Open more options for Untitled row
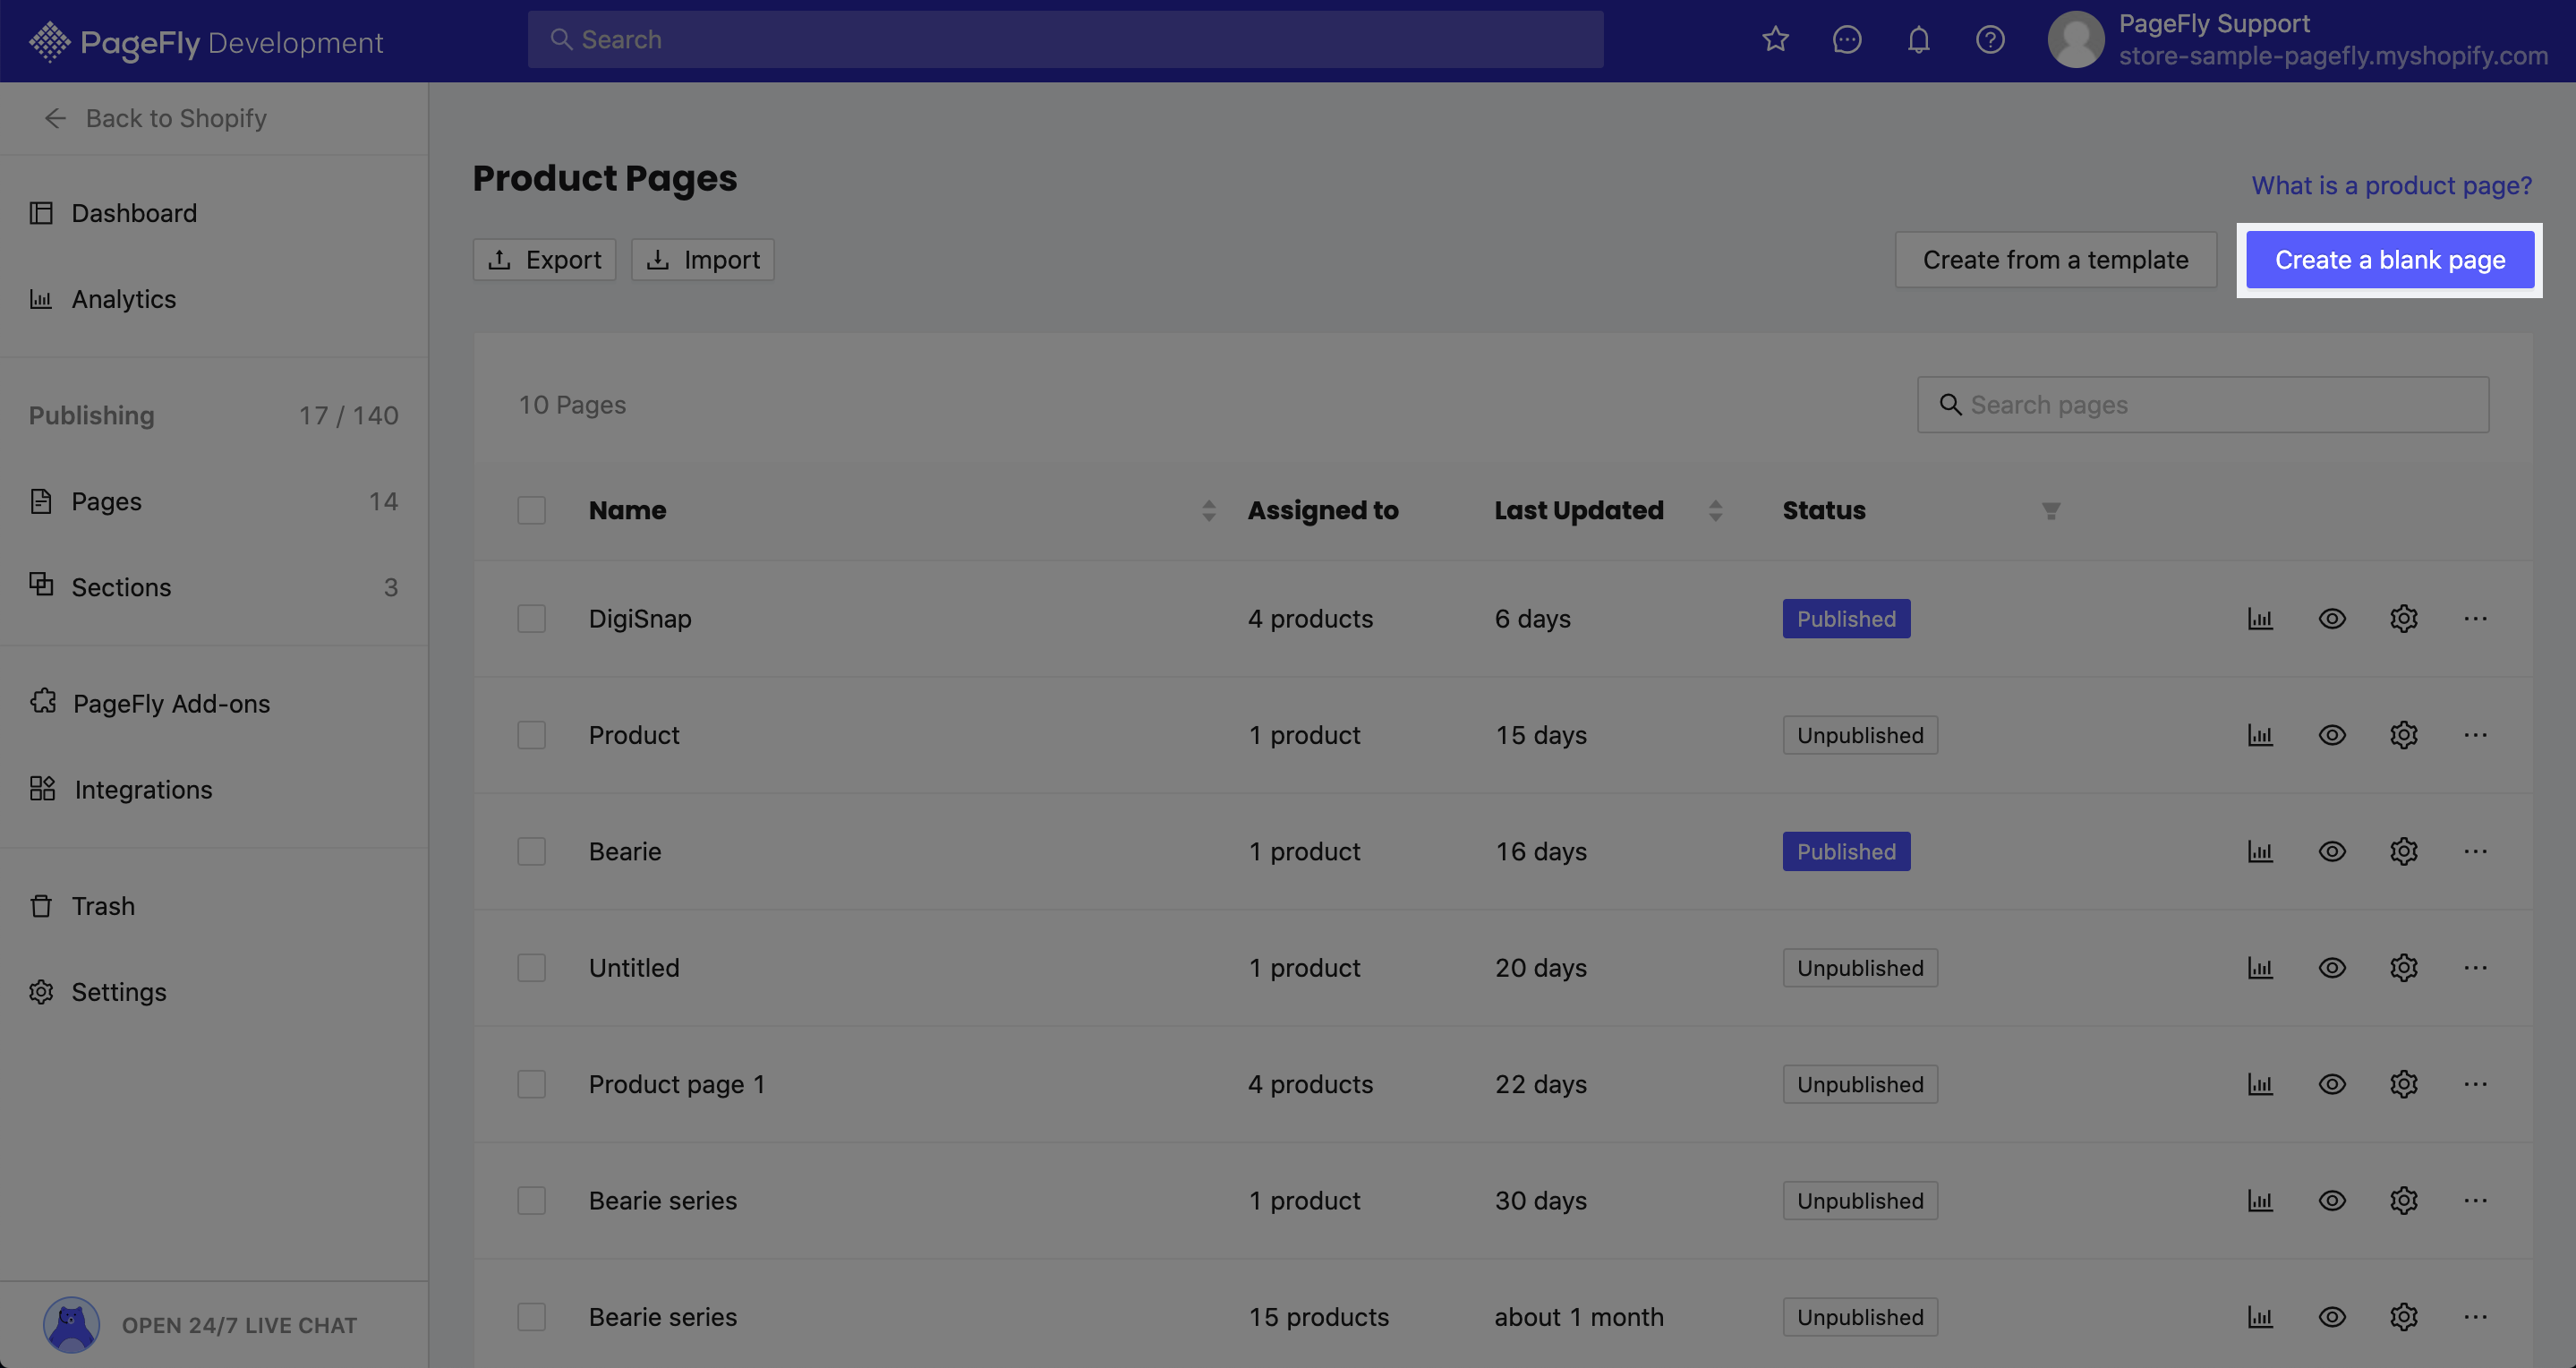 click(x=2475, y=967)
